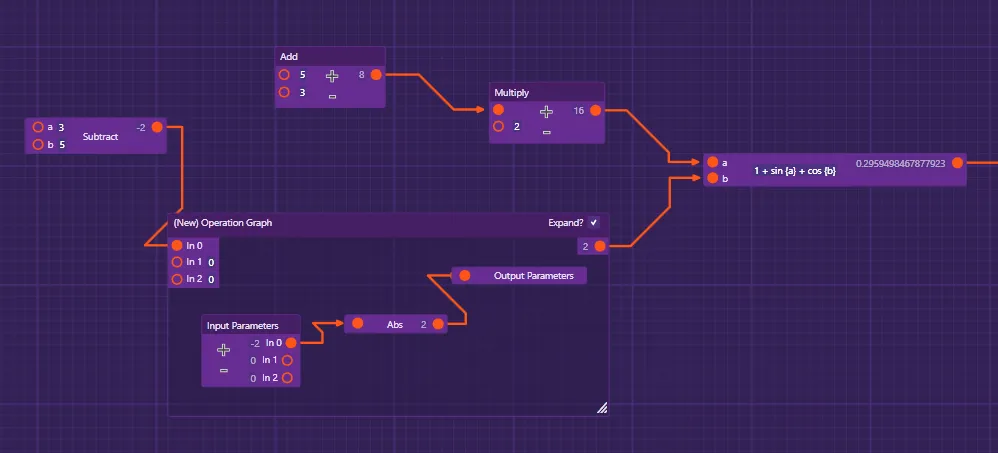Click the Subtract output value -2
The image size is (998, 453).
pos(141,128)
